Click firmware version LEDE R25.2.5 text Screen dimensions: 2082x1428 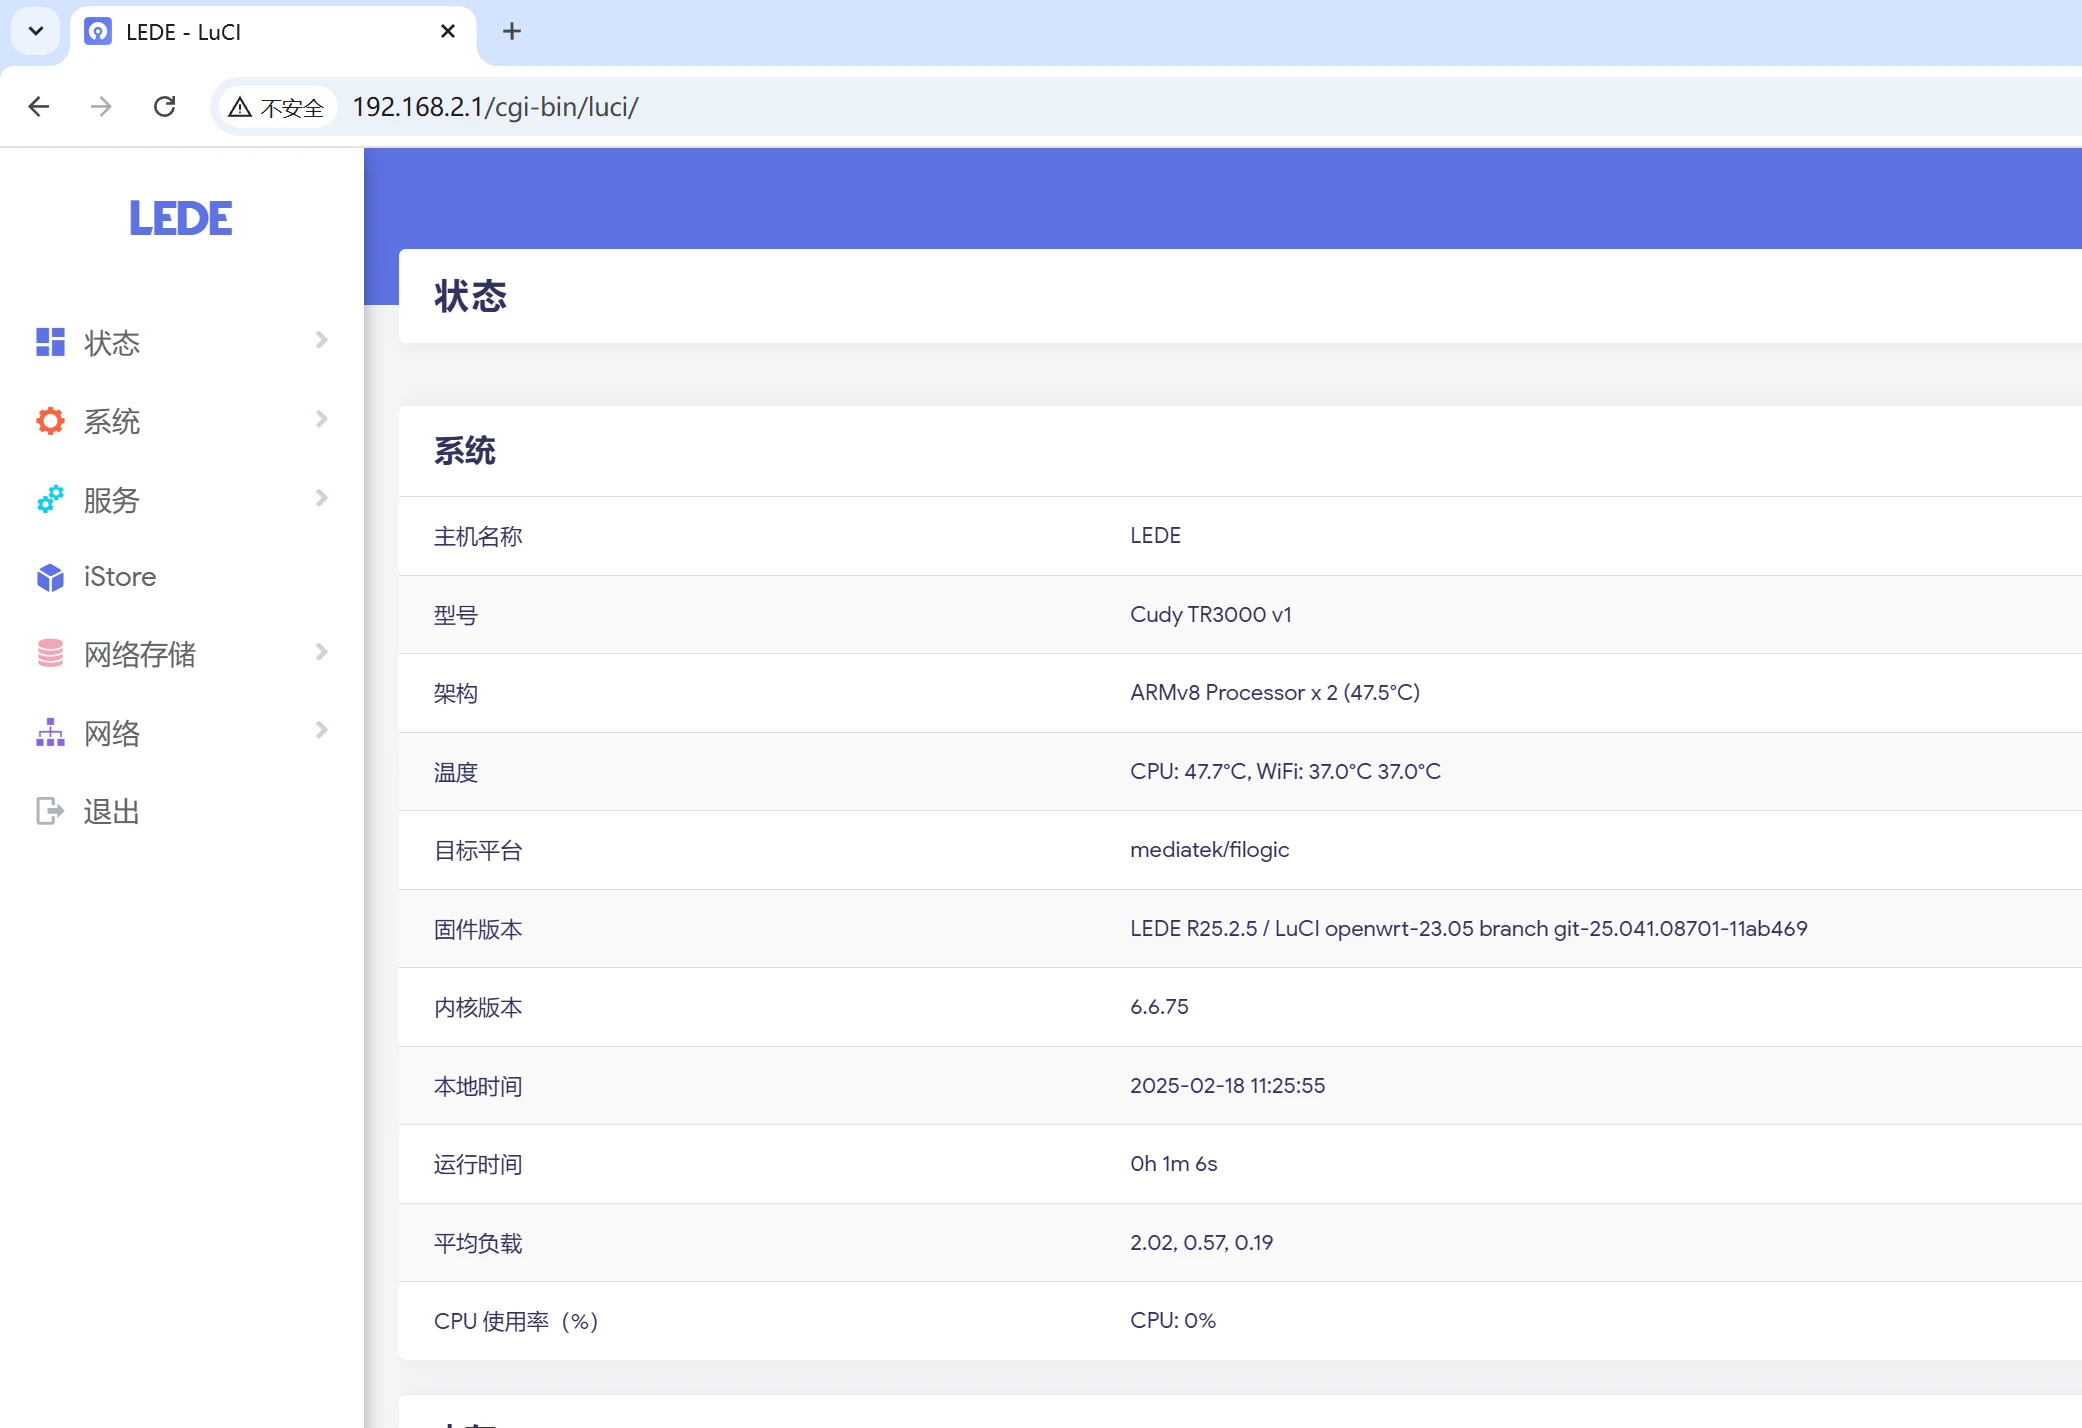click(1468, 928)
